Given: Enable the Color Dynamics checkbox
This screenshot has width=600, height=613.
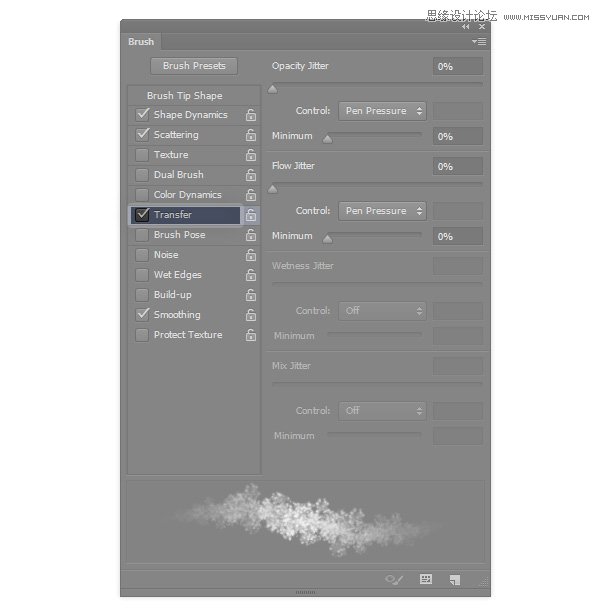Looking at the screenshot, I should point(142,195).
